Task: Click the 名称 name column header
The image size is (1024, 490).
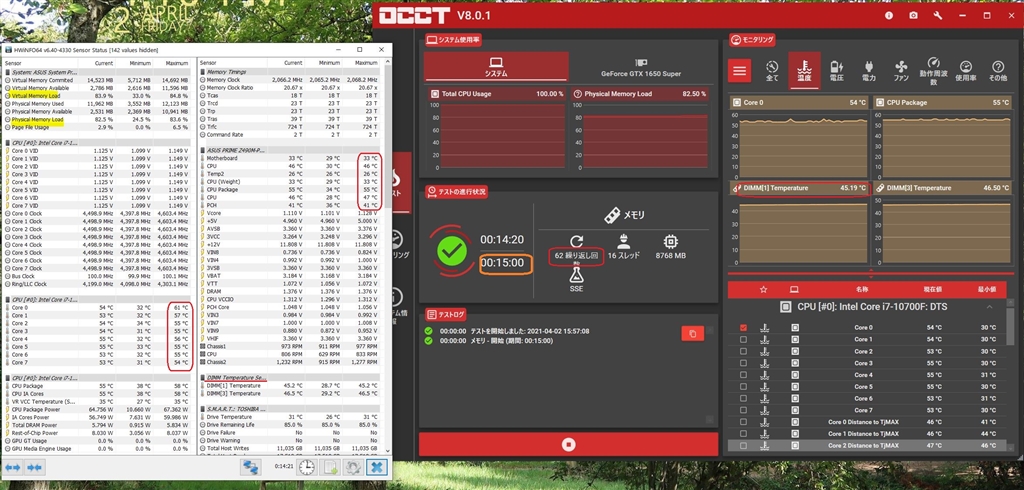Action: (x=862, y=289)
